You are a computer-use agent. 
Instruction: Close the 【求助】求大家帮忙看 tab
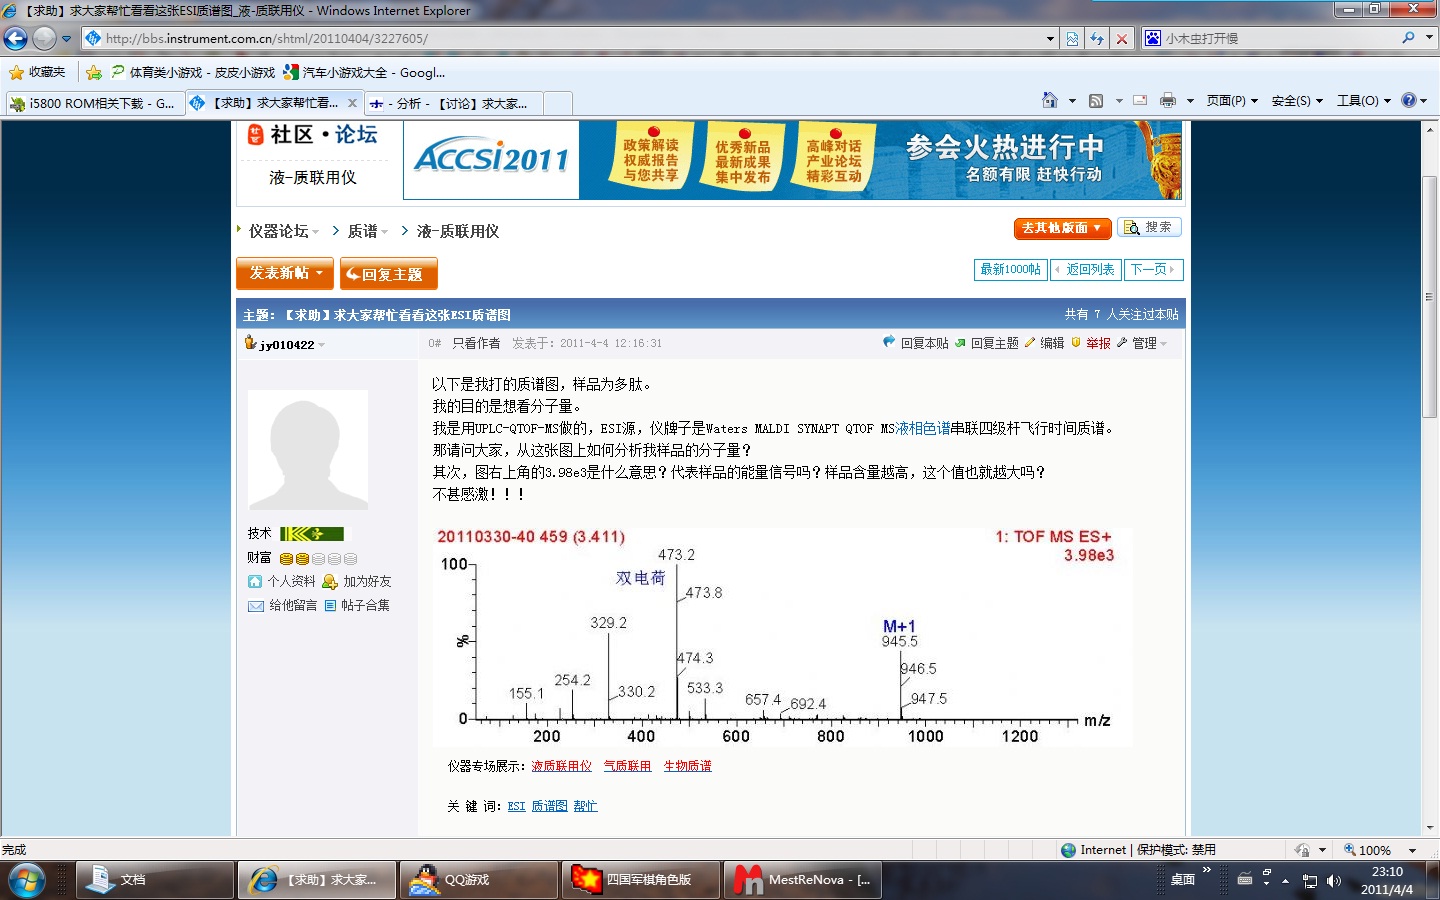click(x=352, y=103)
